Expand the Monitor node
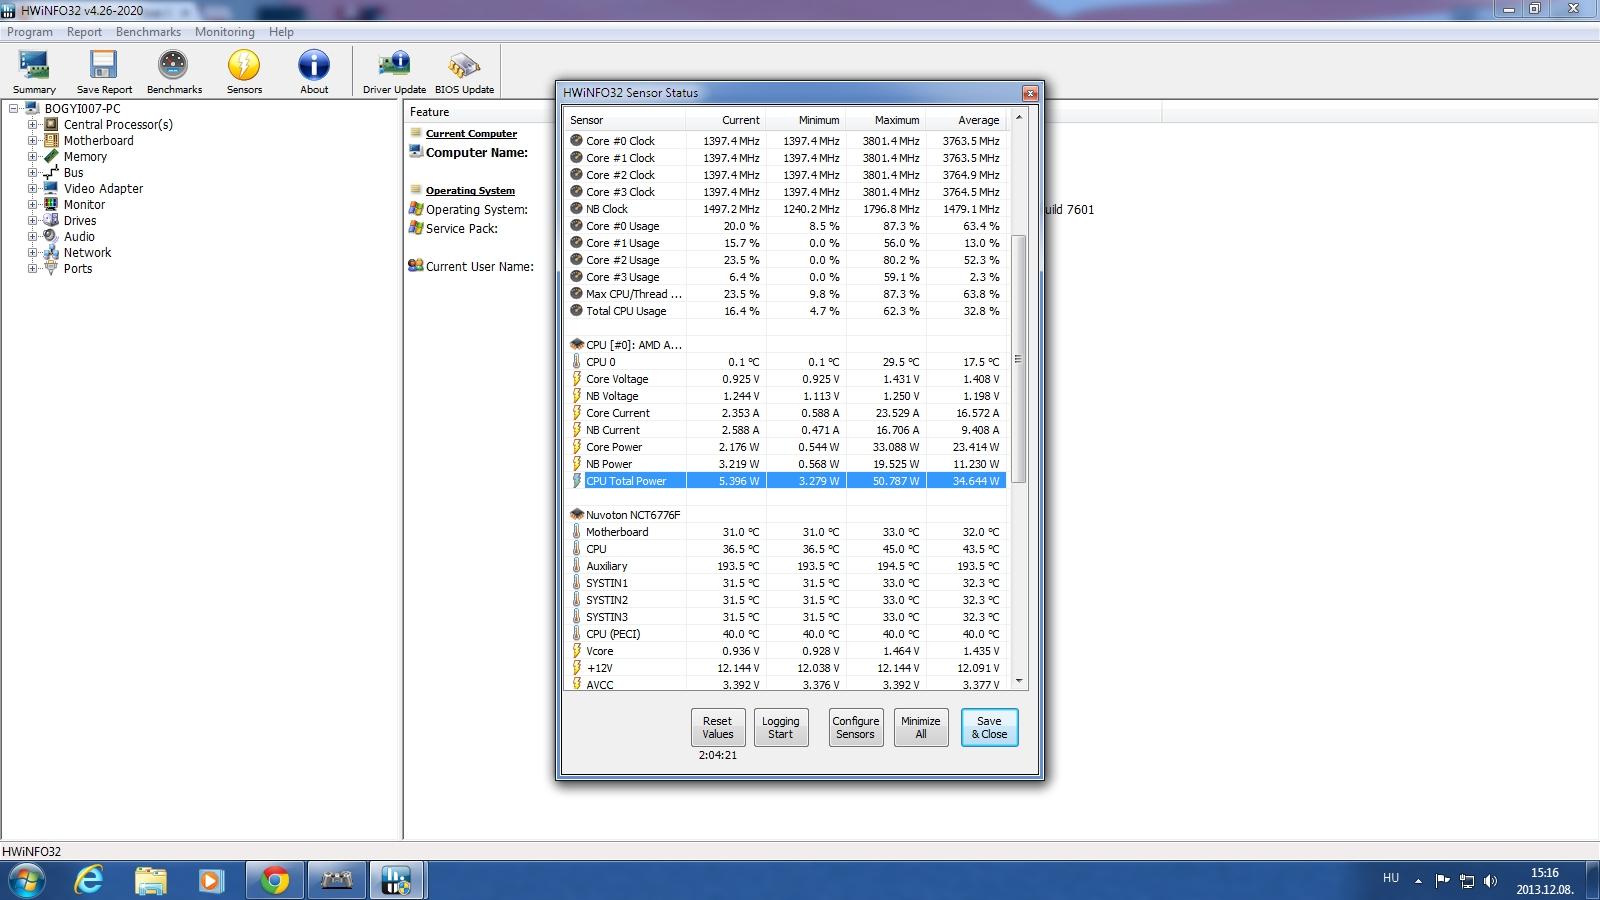This screenshot has height=900, width=1600. coord(32,205)
